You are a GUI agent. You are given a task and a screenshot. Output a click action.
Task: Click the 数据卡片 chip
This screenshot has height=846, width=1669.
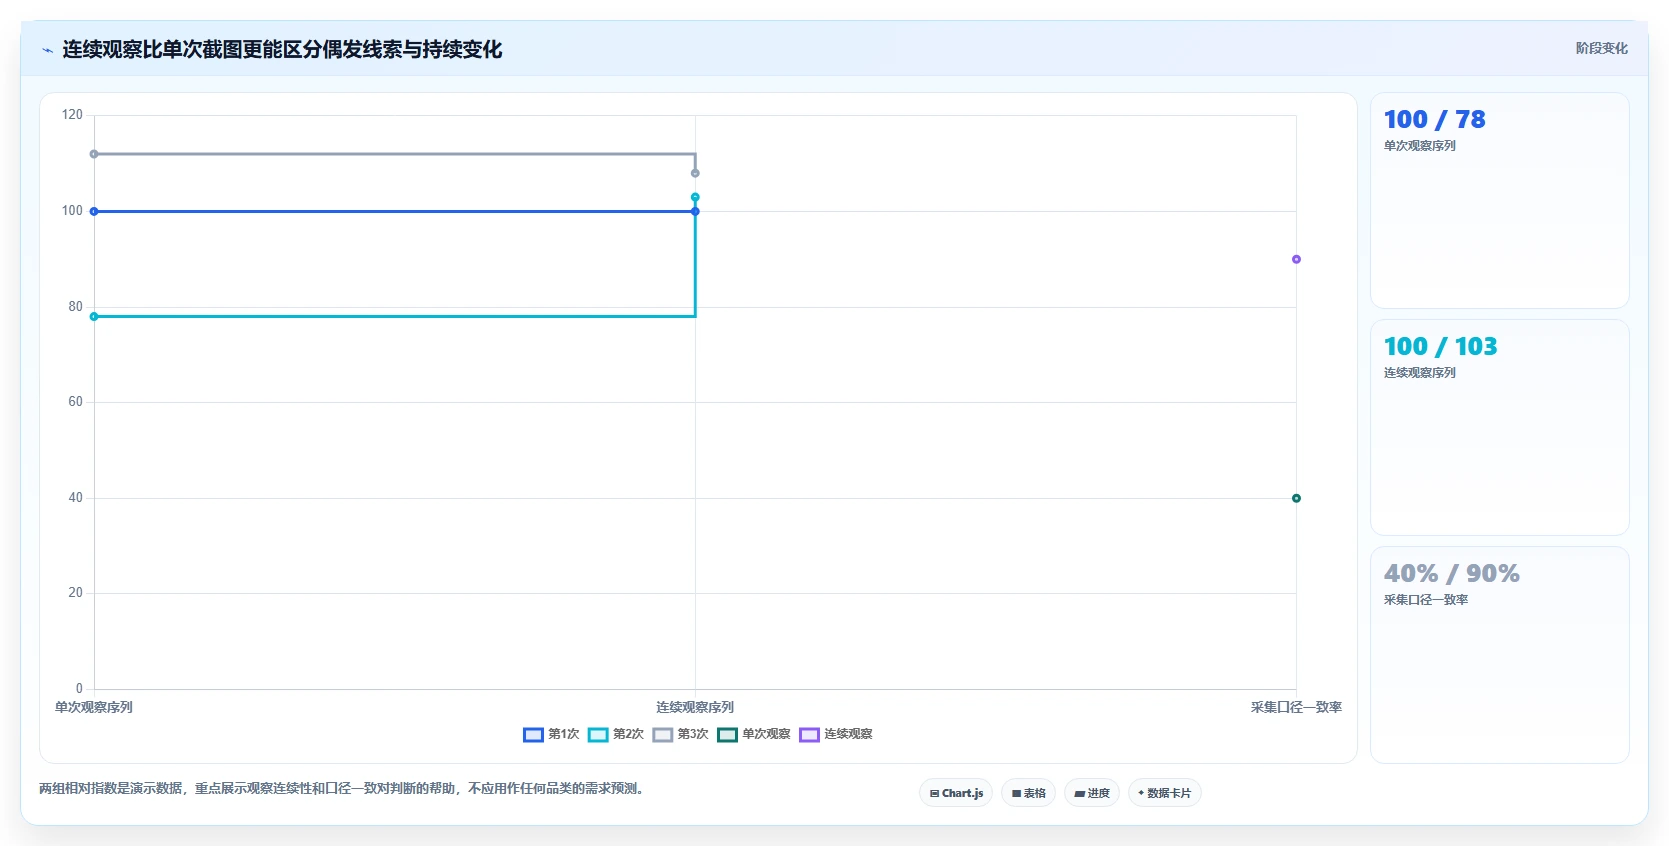point(1165,793)
